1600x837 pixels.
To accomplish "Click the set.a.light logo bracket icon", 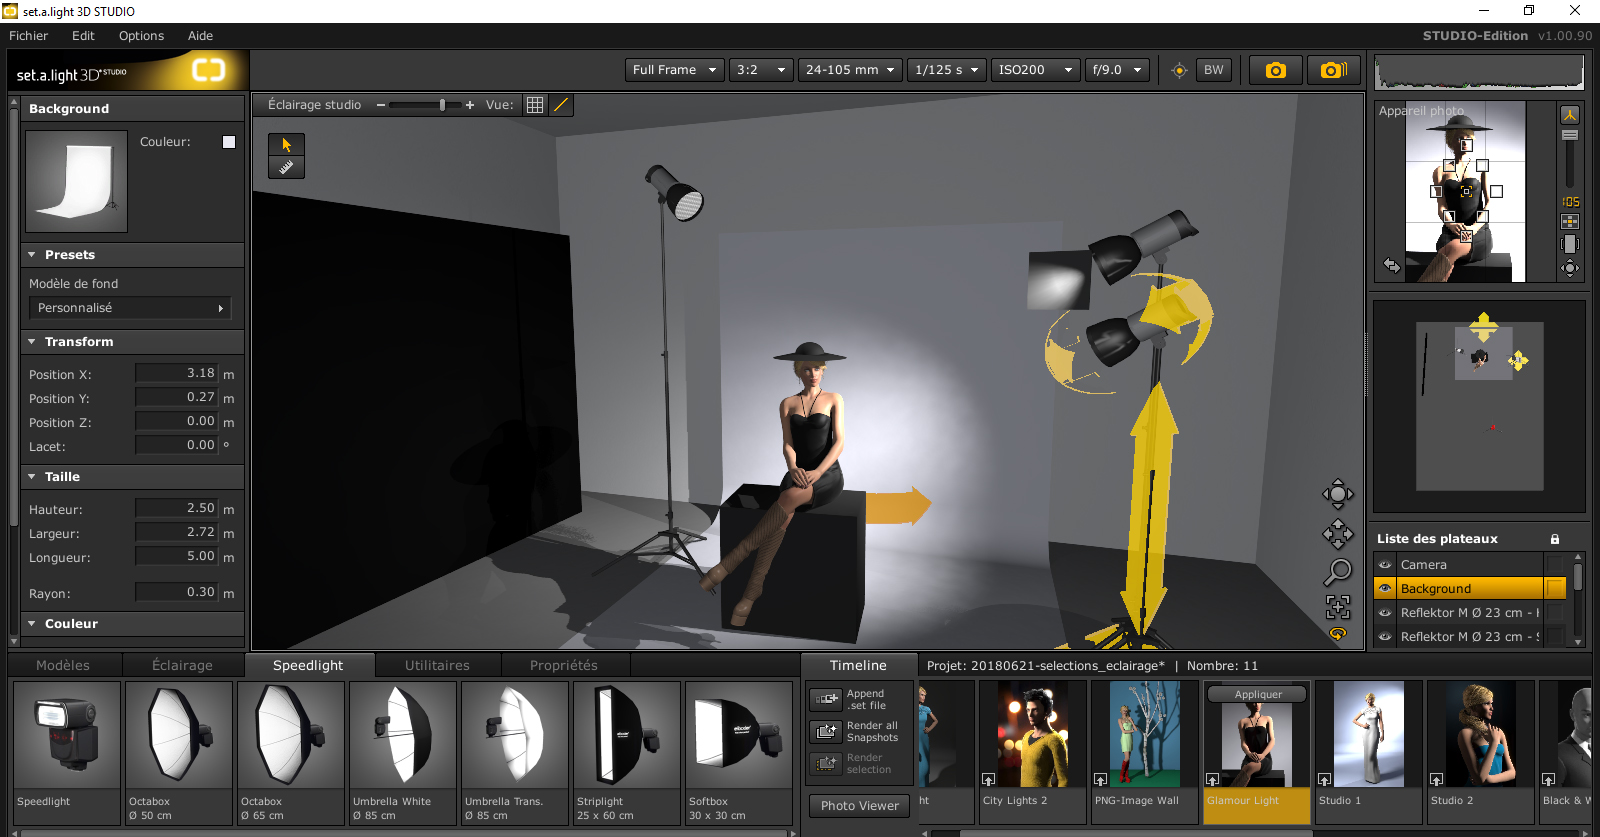I will point(209,71).
